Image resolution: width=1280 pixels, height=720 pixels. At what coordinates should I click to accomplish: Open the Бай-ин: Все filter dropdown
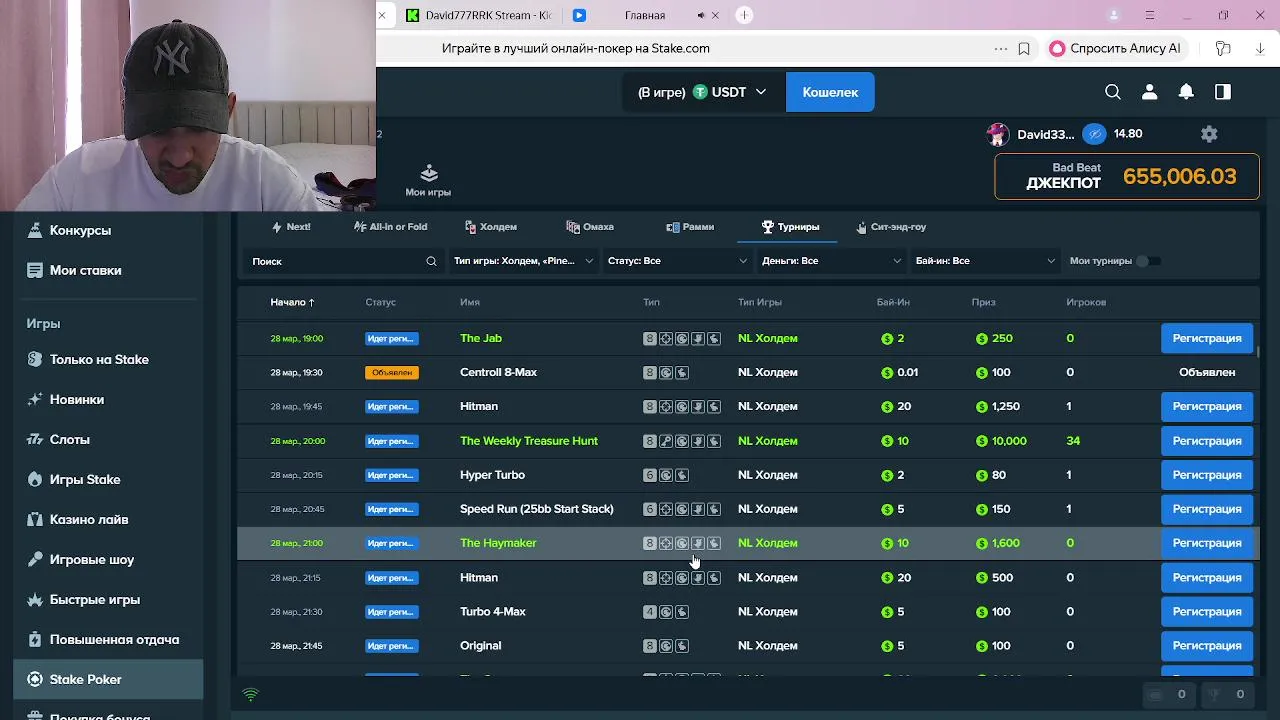point(985,261)
